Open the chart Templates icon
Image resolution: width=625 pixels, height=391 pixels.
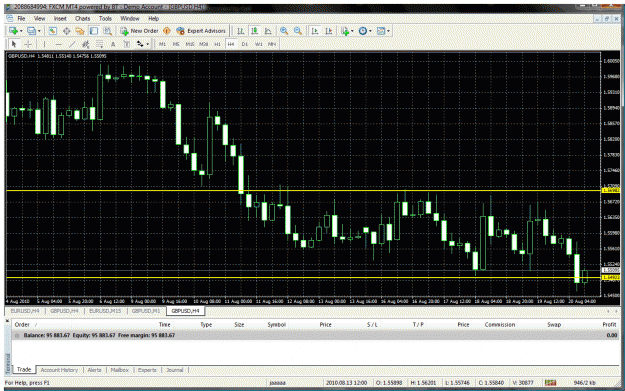point(381,31)
